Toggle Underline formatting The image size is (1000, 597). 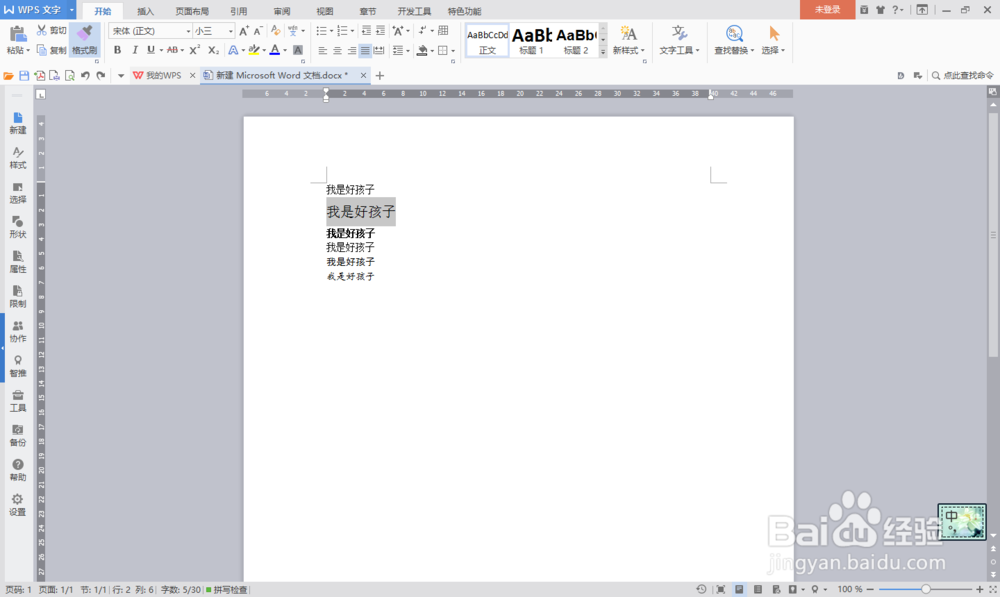click(x=151, y=50)
